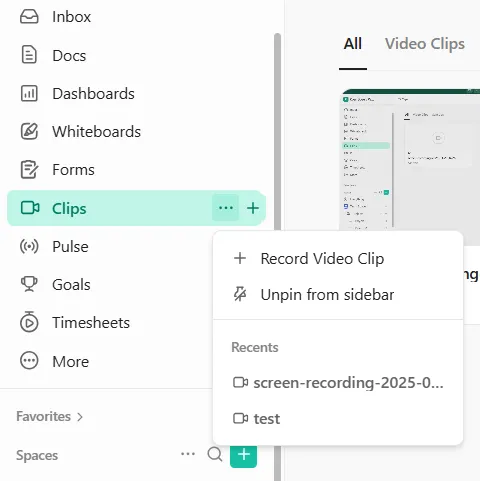
Task: Open recent clip screen-recording-2025
Action: coord(338,383)
